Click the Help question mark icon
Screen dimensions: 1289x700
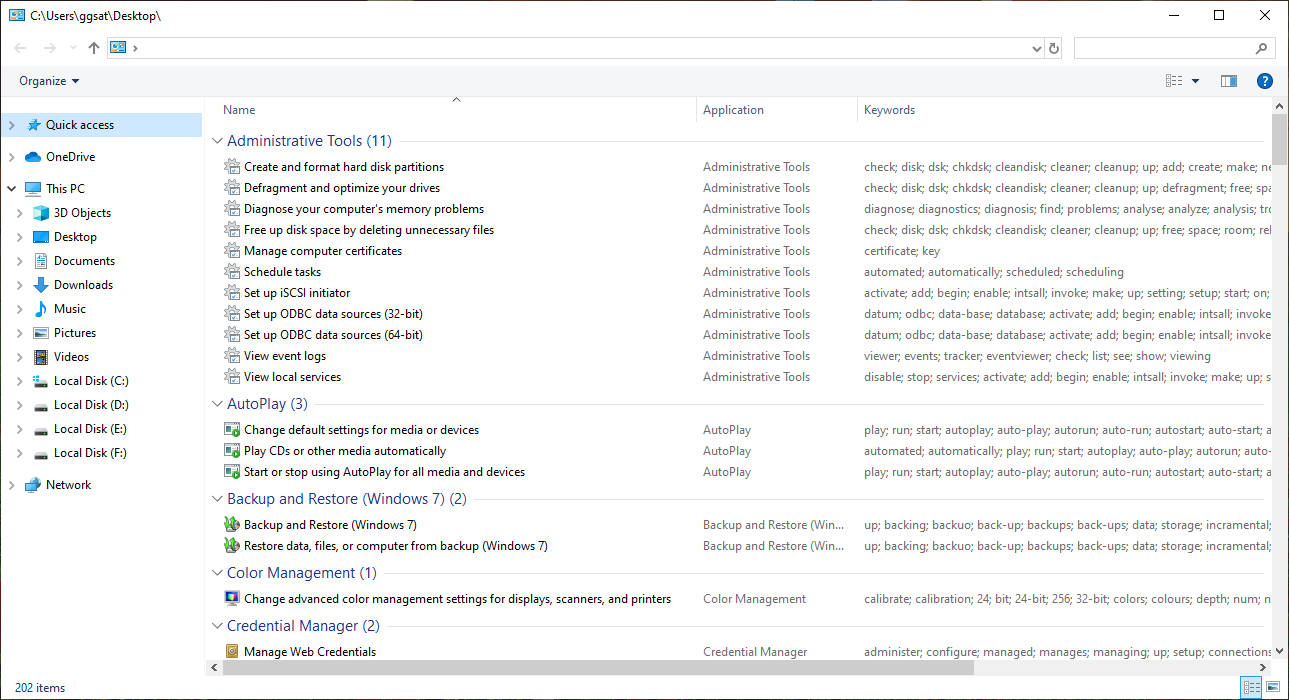click(x=1265, y=81)
